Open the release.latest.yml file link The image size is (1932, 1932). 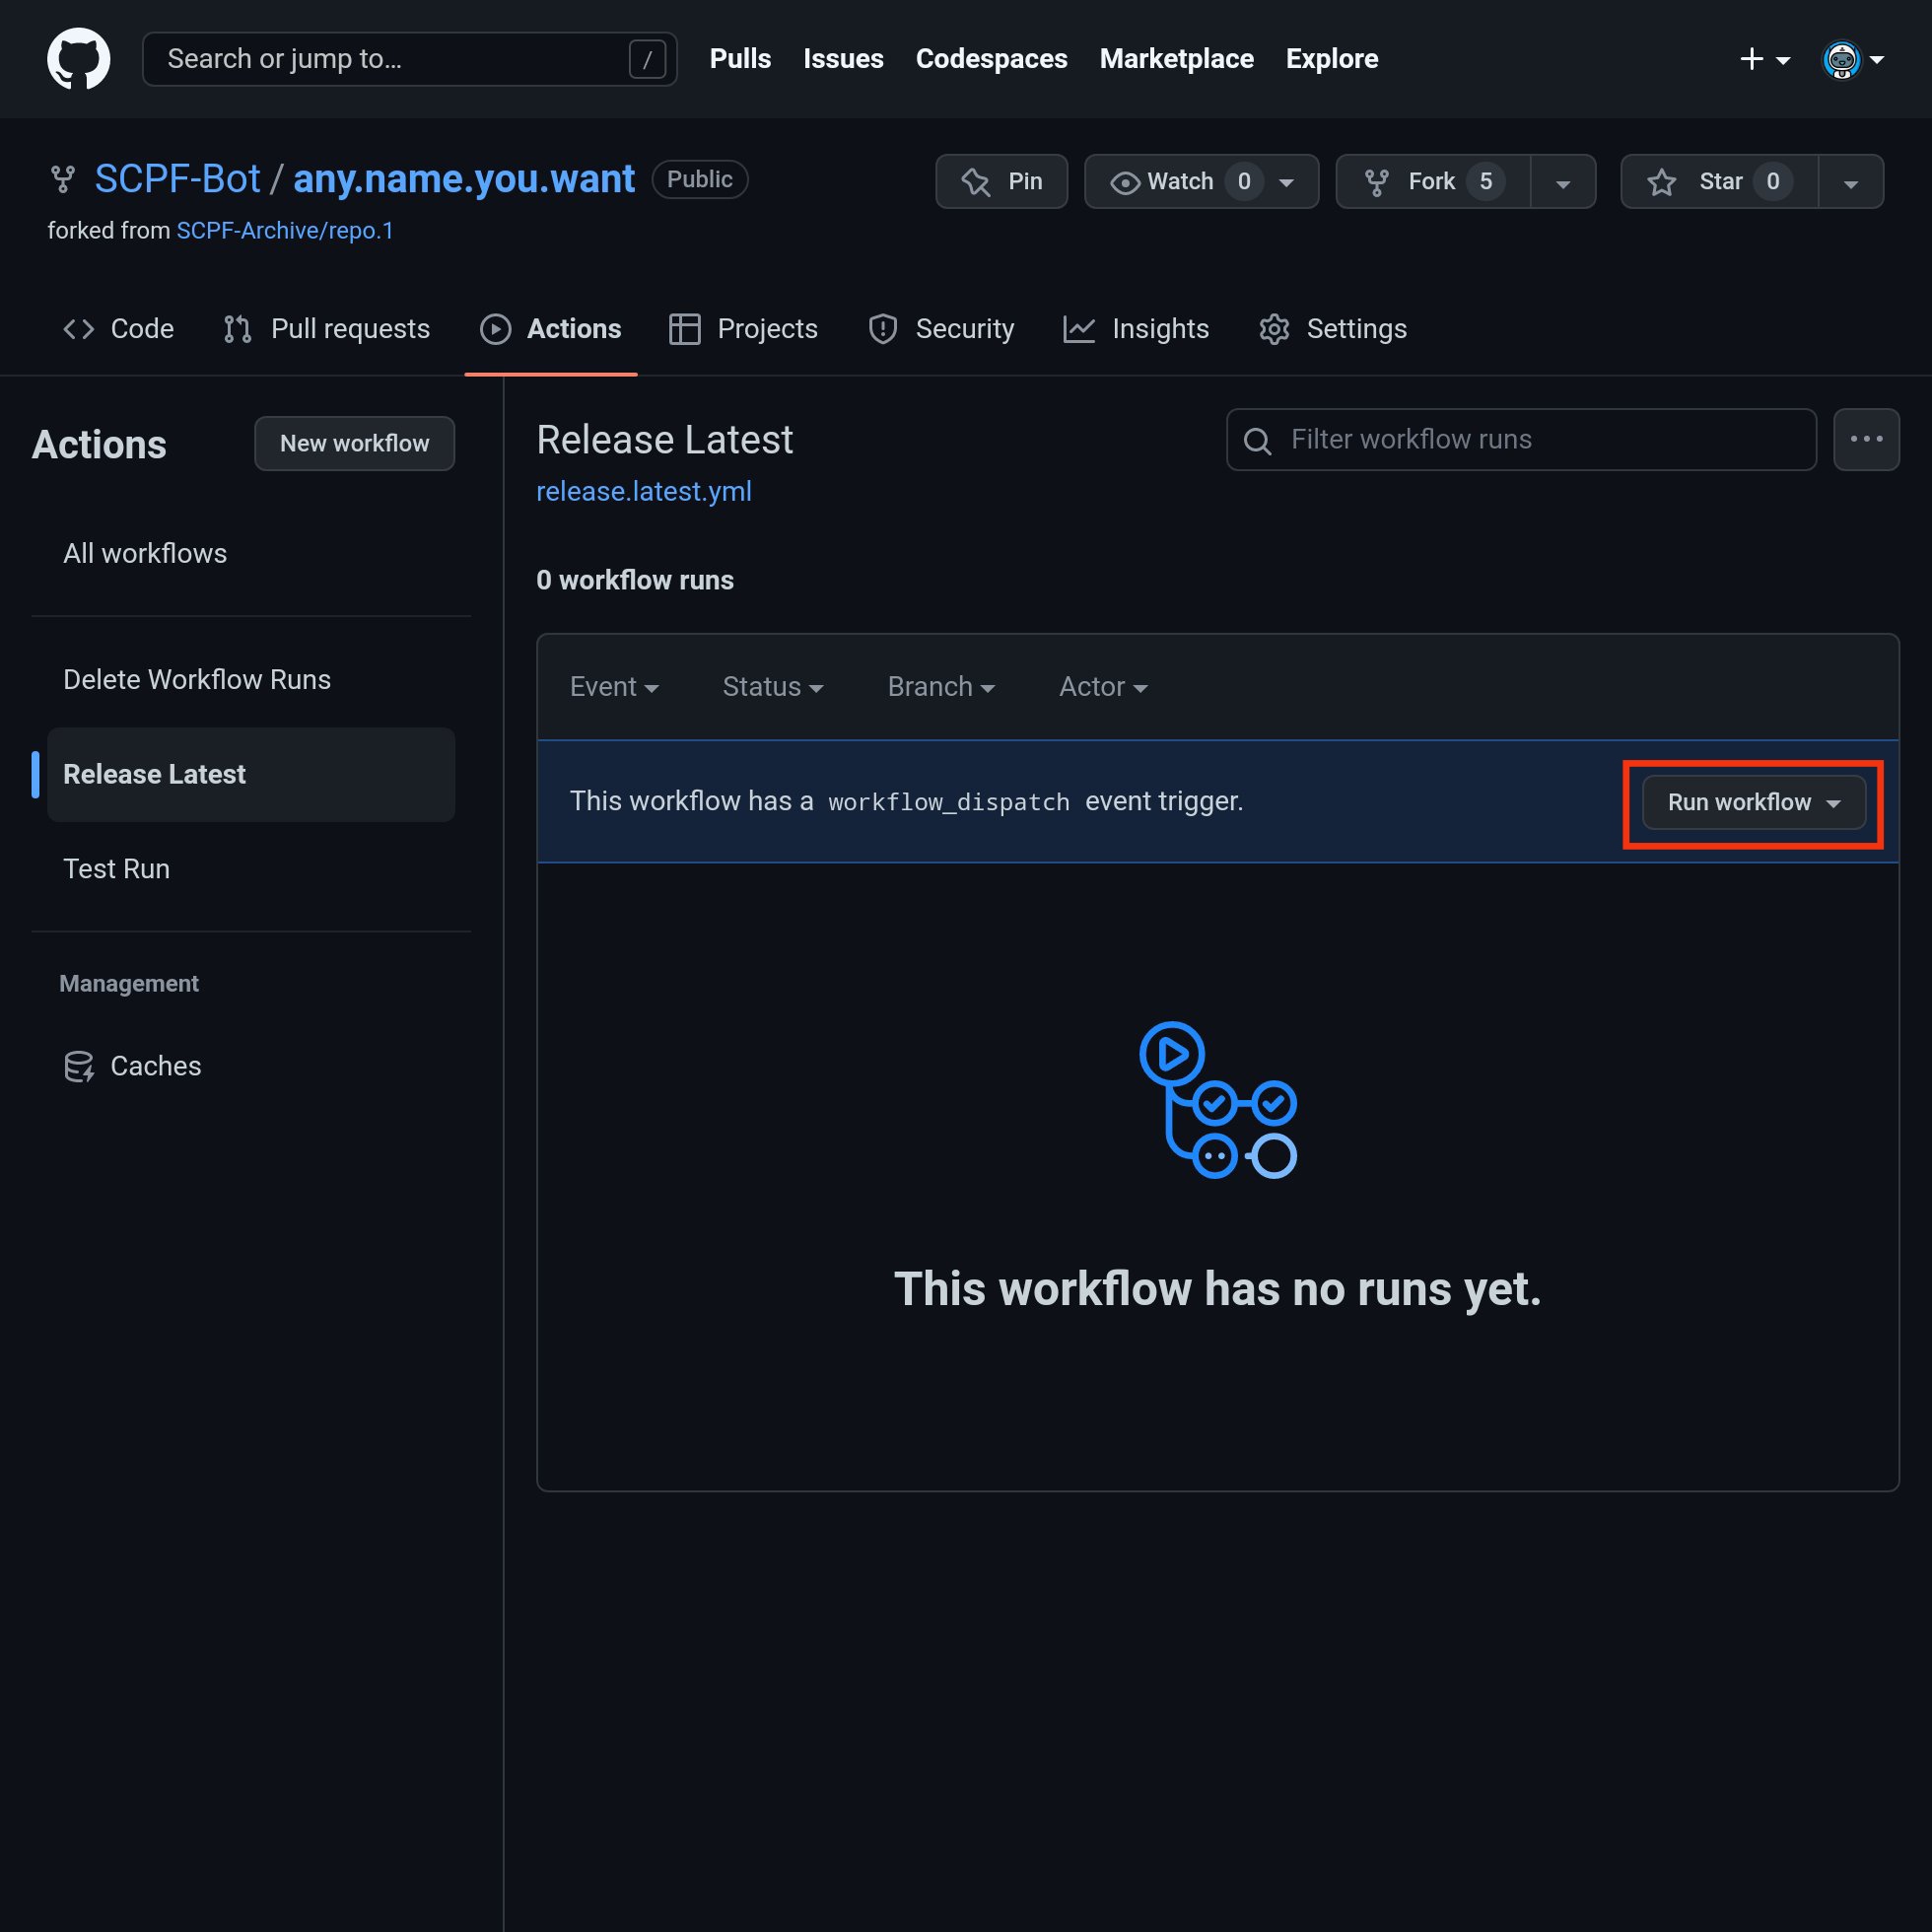tap(643, 492)
